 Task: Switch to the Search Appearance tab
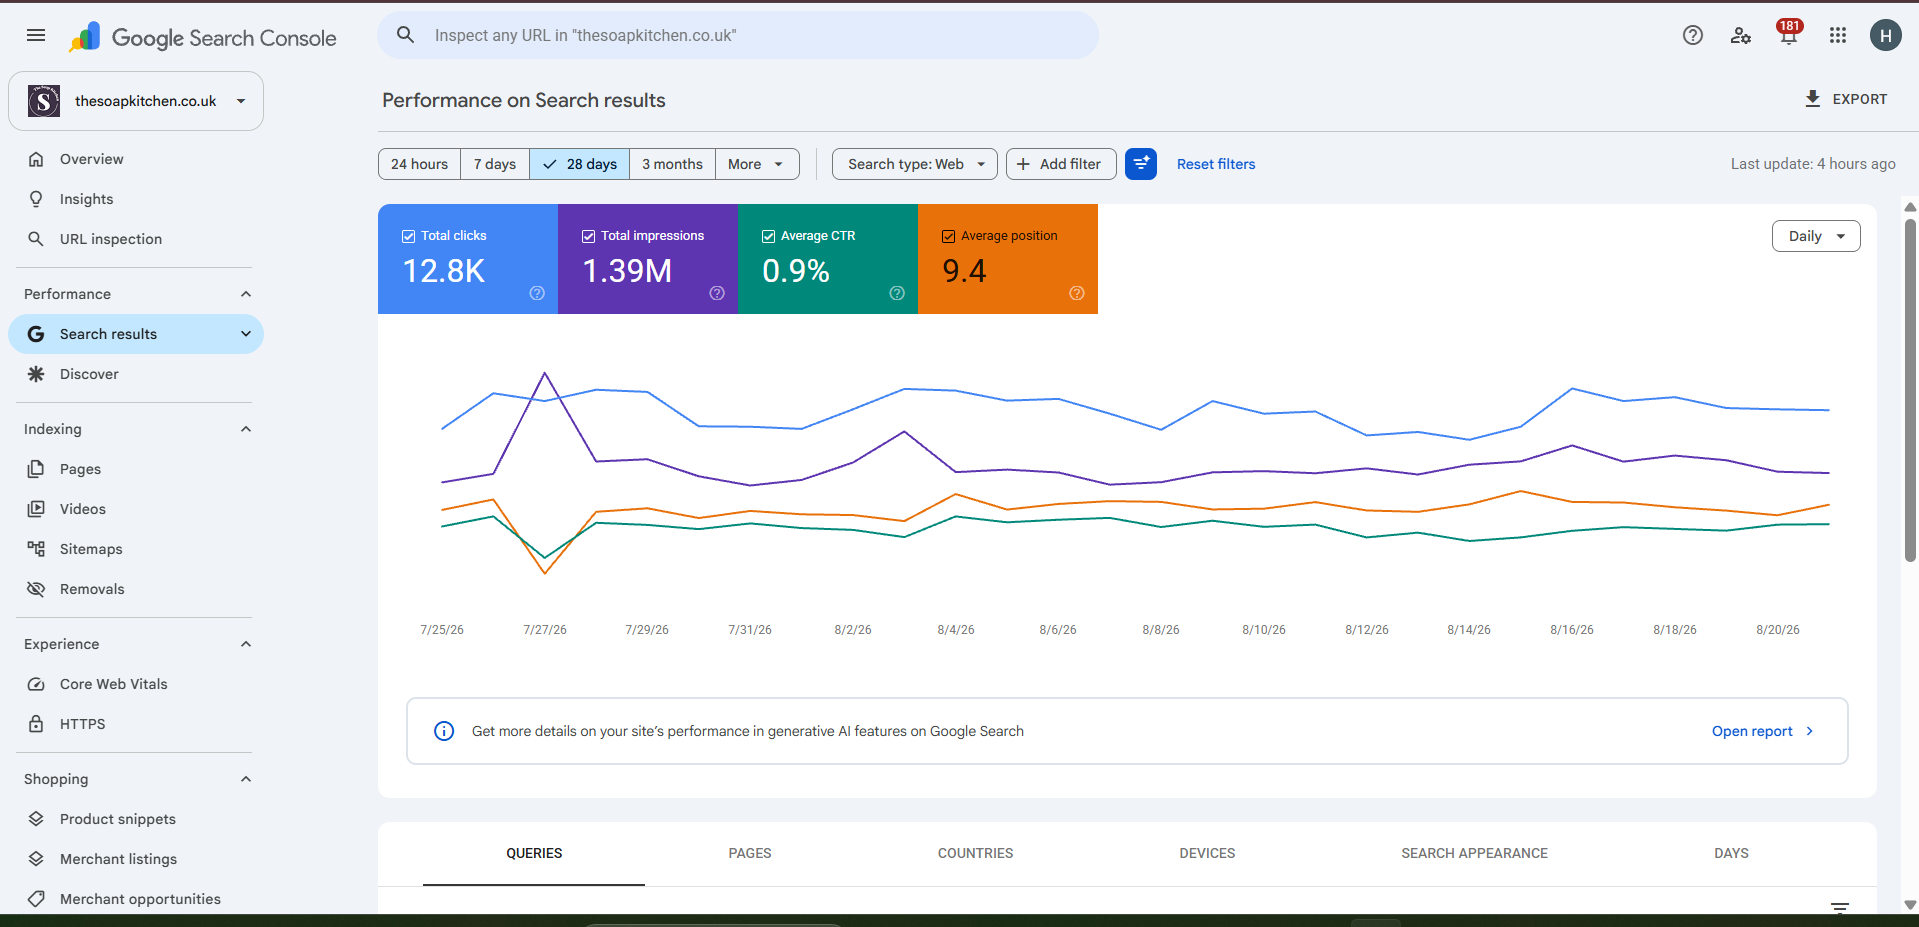(1474, 853)
